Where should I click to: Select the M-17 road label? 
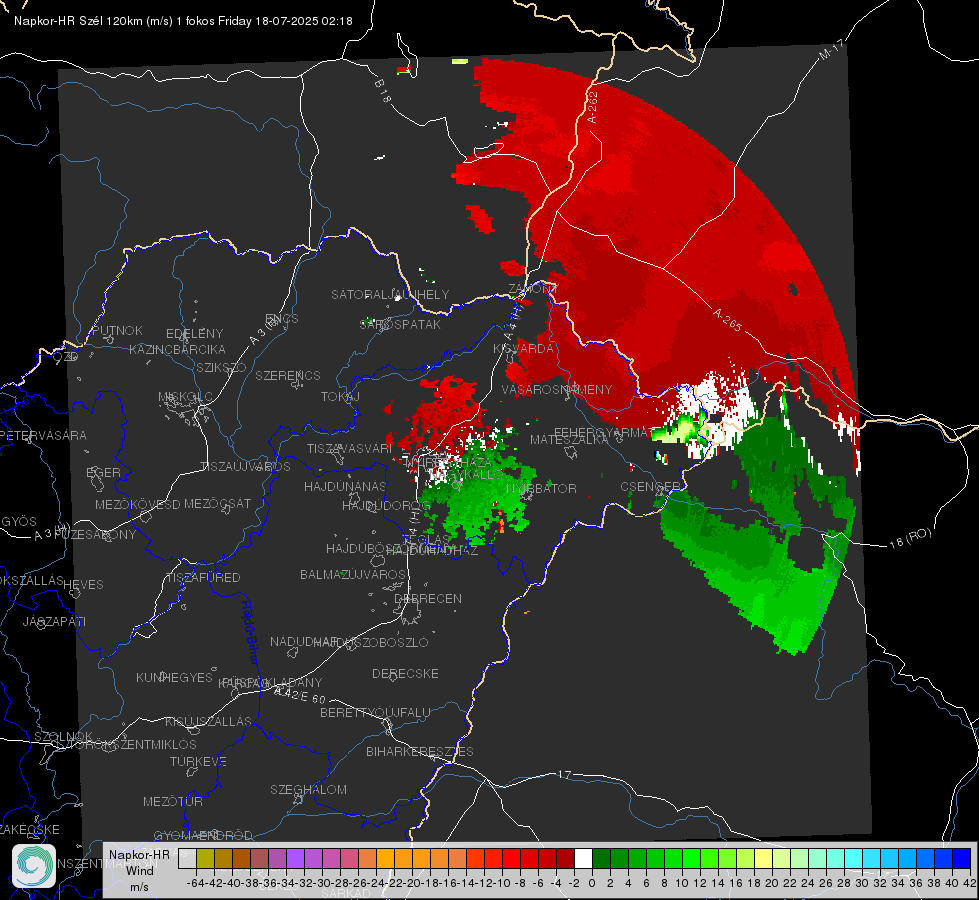[831, 49]
